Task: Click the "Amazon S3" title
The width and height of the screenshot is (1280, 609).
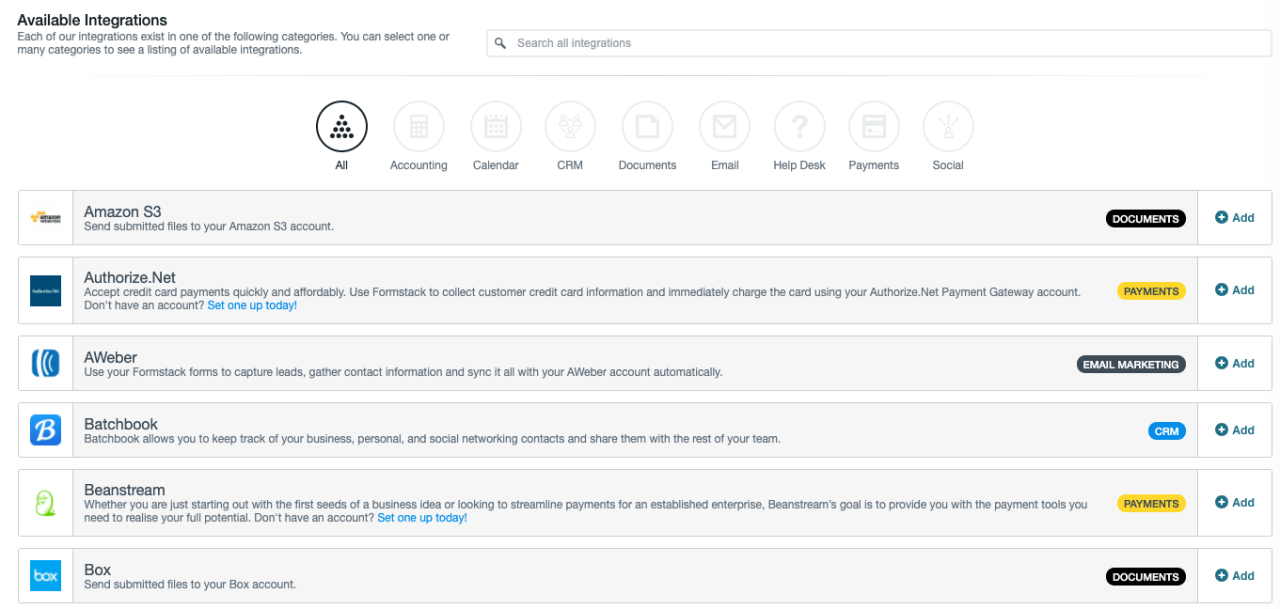Action: [122, 212]
